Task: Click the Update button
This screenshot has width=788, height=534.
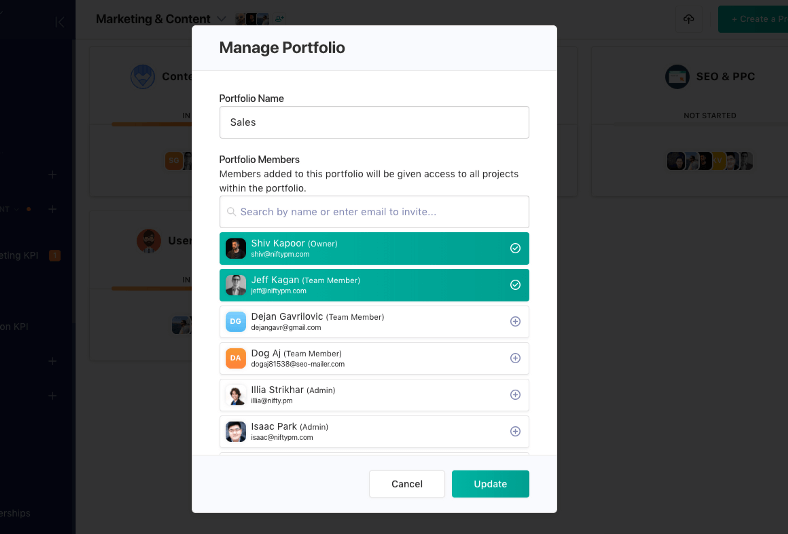Action: pyautogui.click(x=490, y=484)
